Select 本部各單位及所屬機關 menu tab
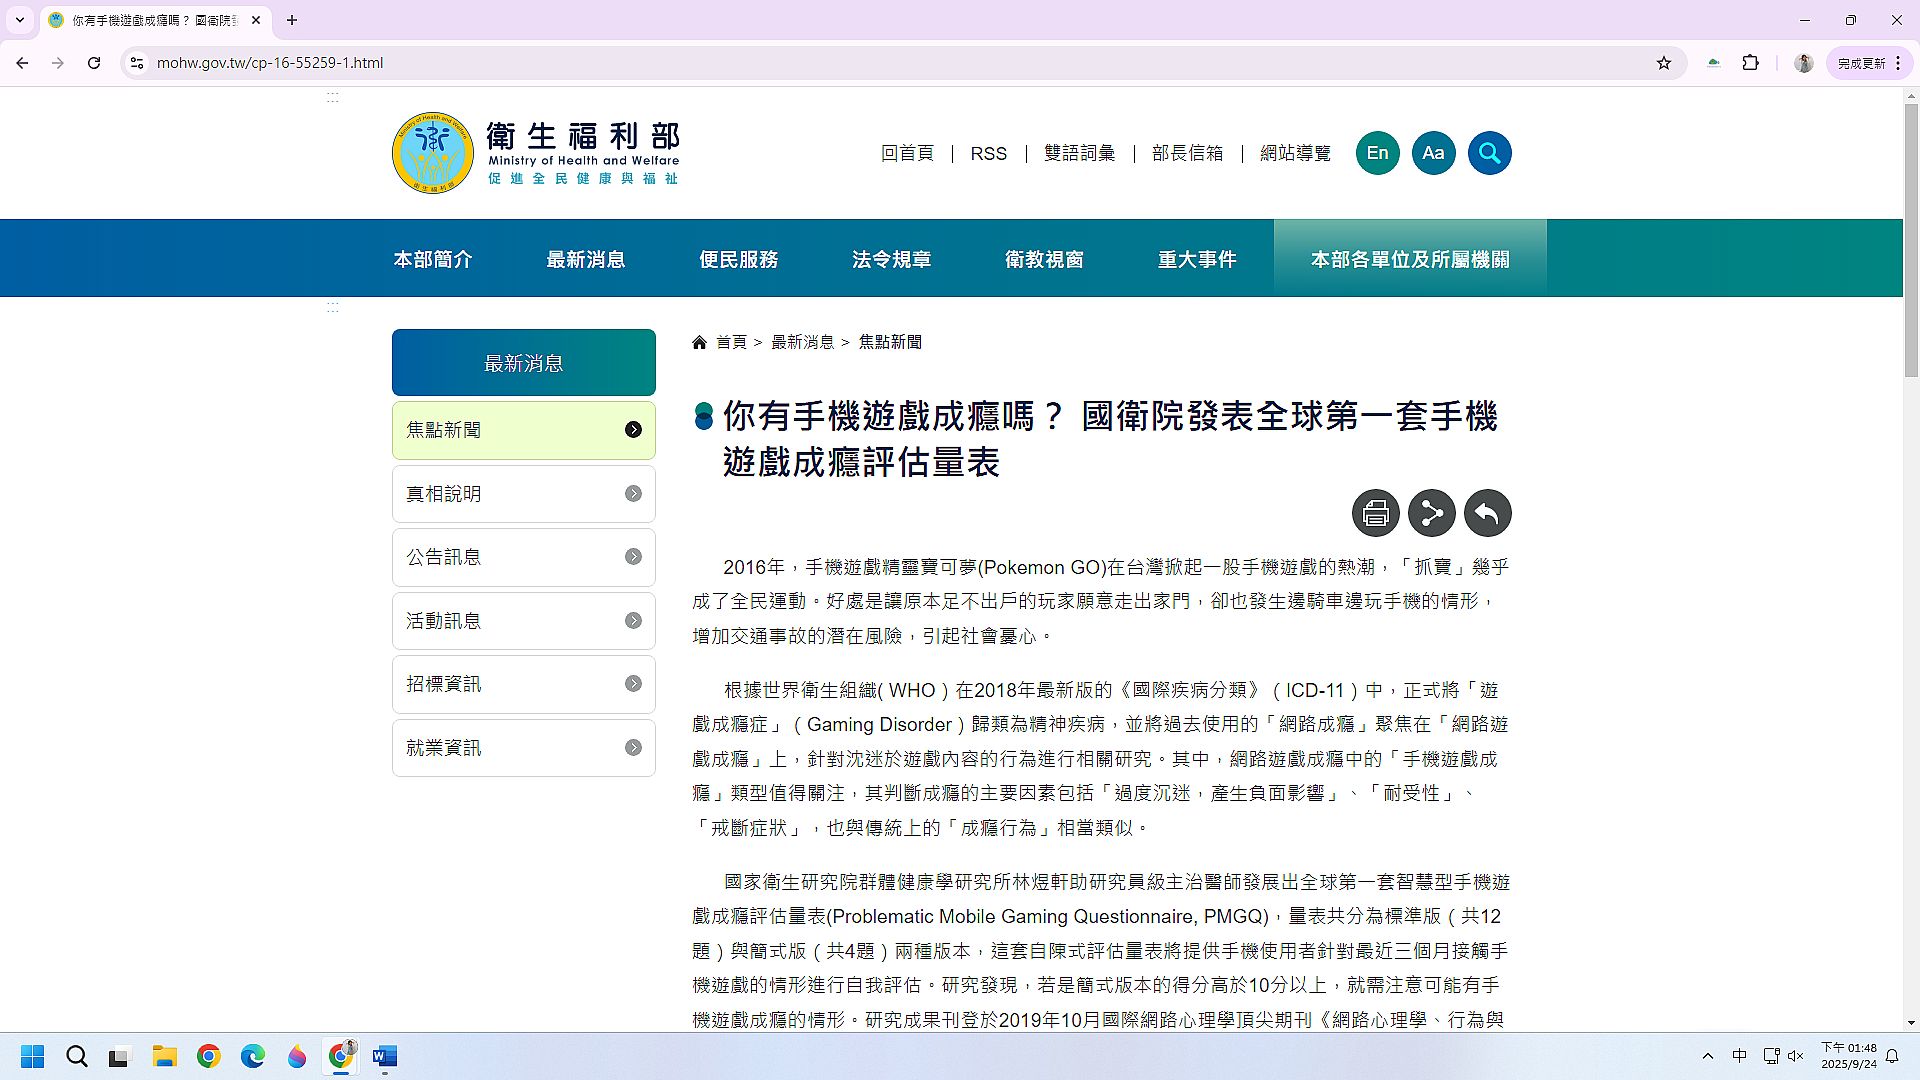Screen dimensions: 1920x1080 (1409, 259)
